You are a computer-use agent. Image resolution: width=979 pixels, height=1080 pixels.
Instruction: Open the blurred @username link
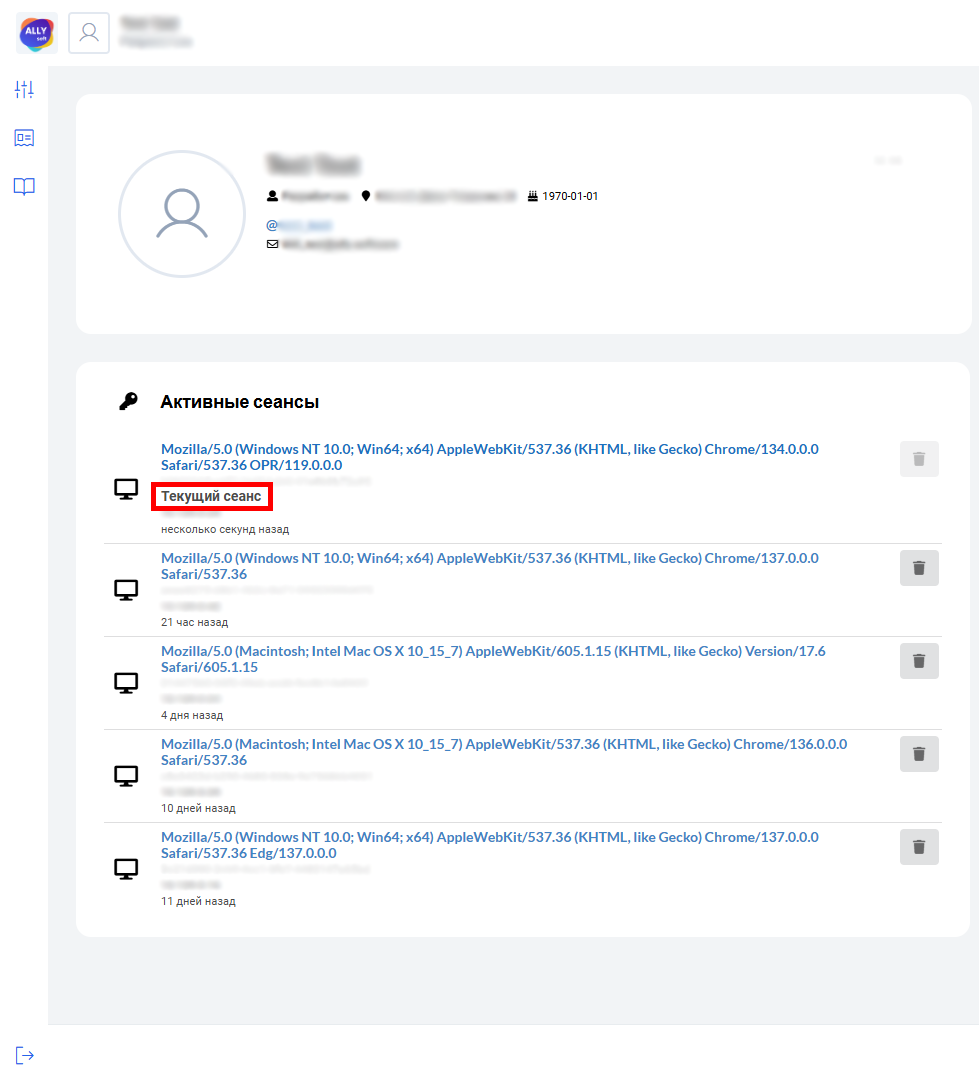click(x=299, y=225)
